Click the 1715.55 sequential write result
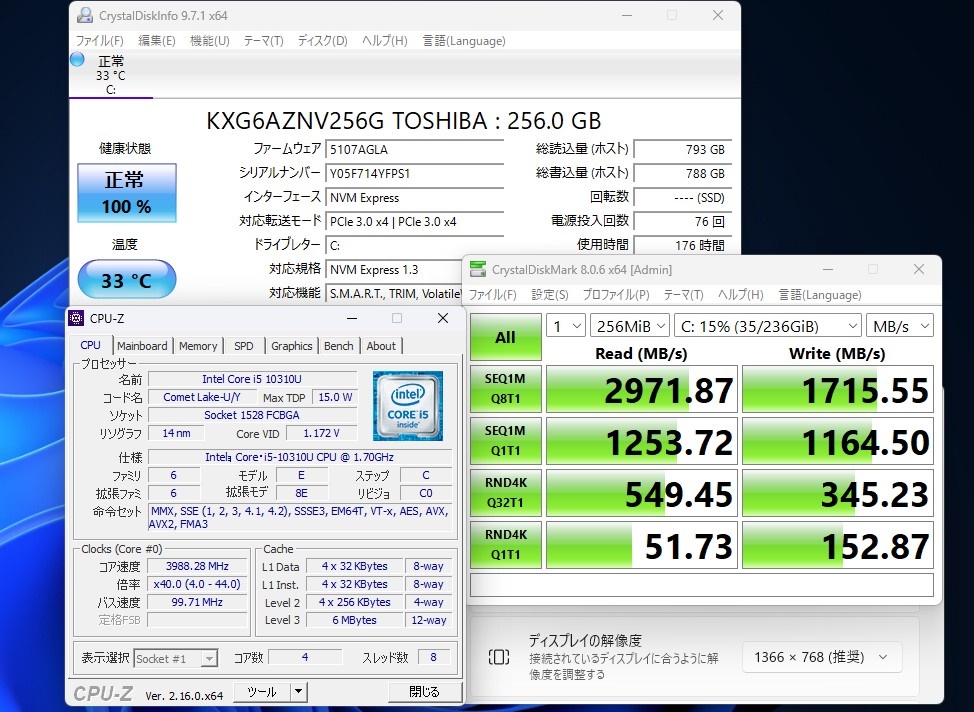The width and height of the screenshot is (974, 712). [838, 389]
